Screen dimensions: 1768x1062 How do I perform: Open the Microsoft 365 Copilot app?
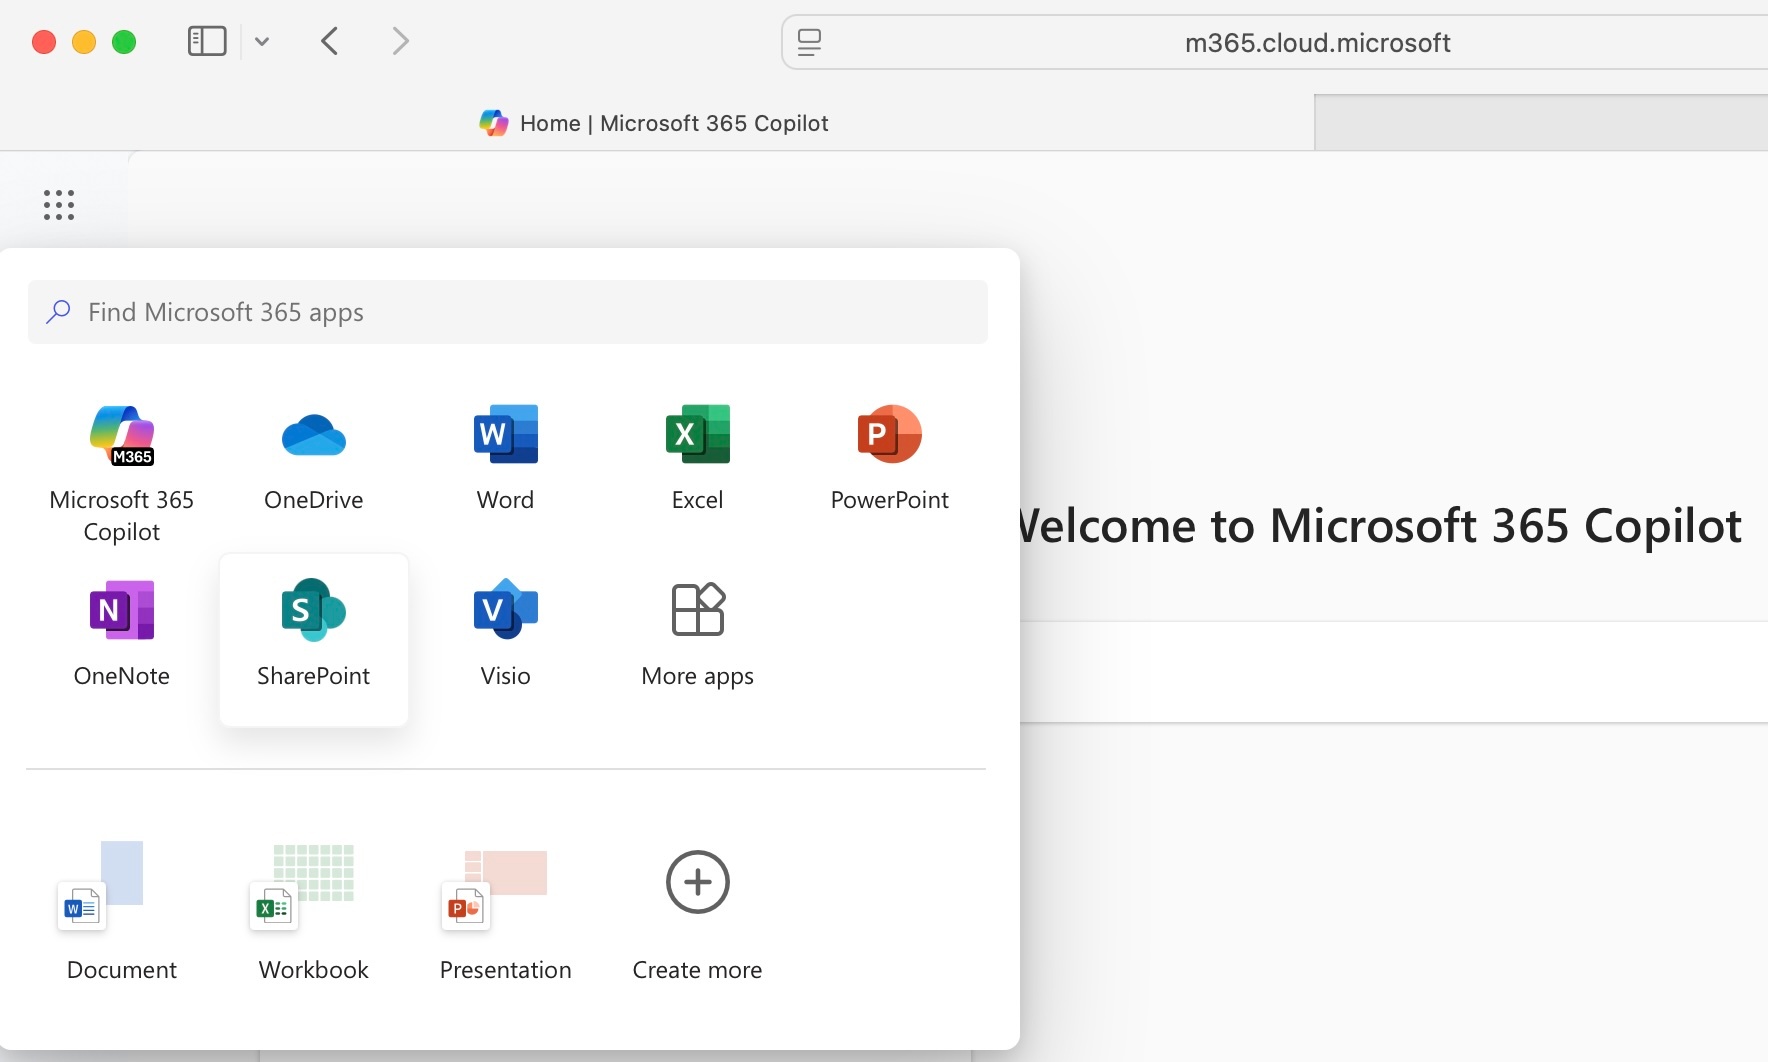(x=122, y=474)
